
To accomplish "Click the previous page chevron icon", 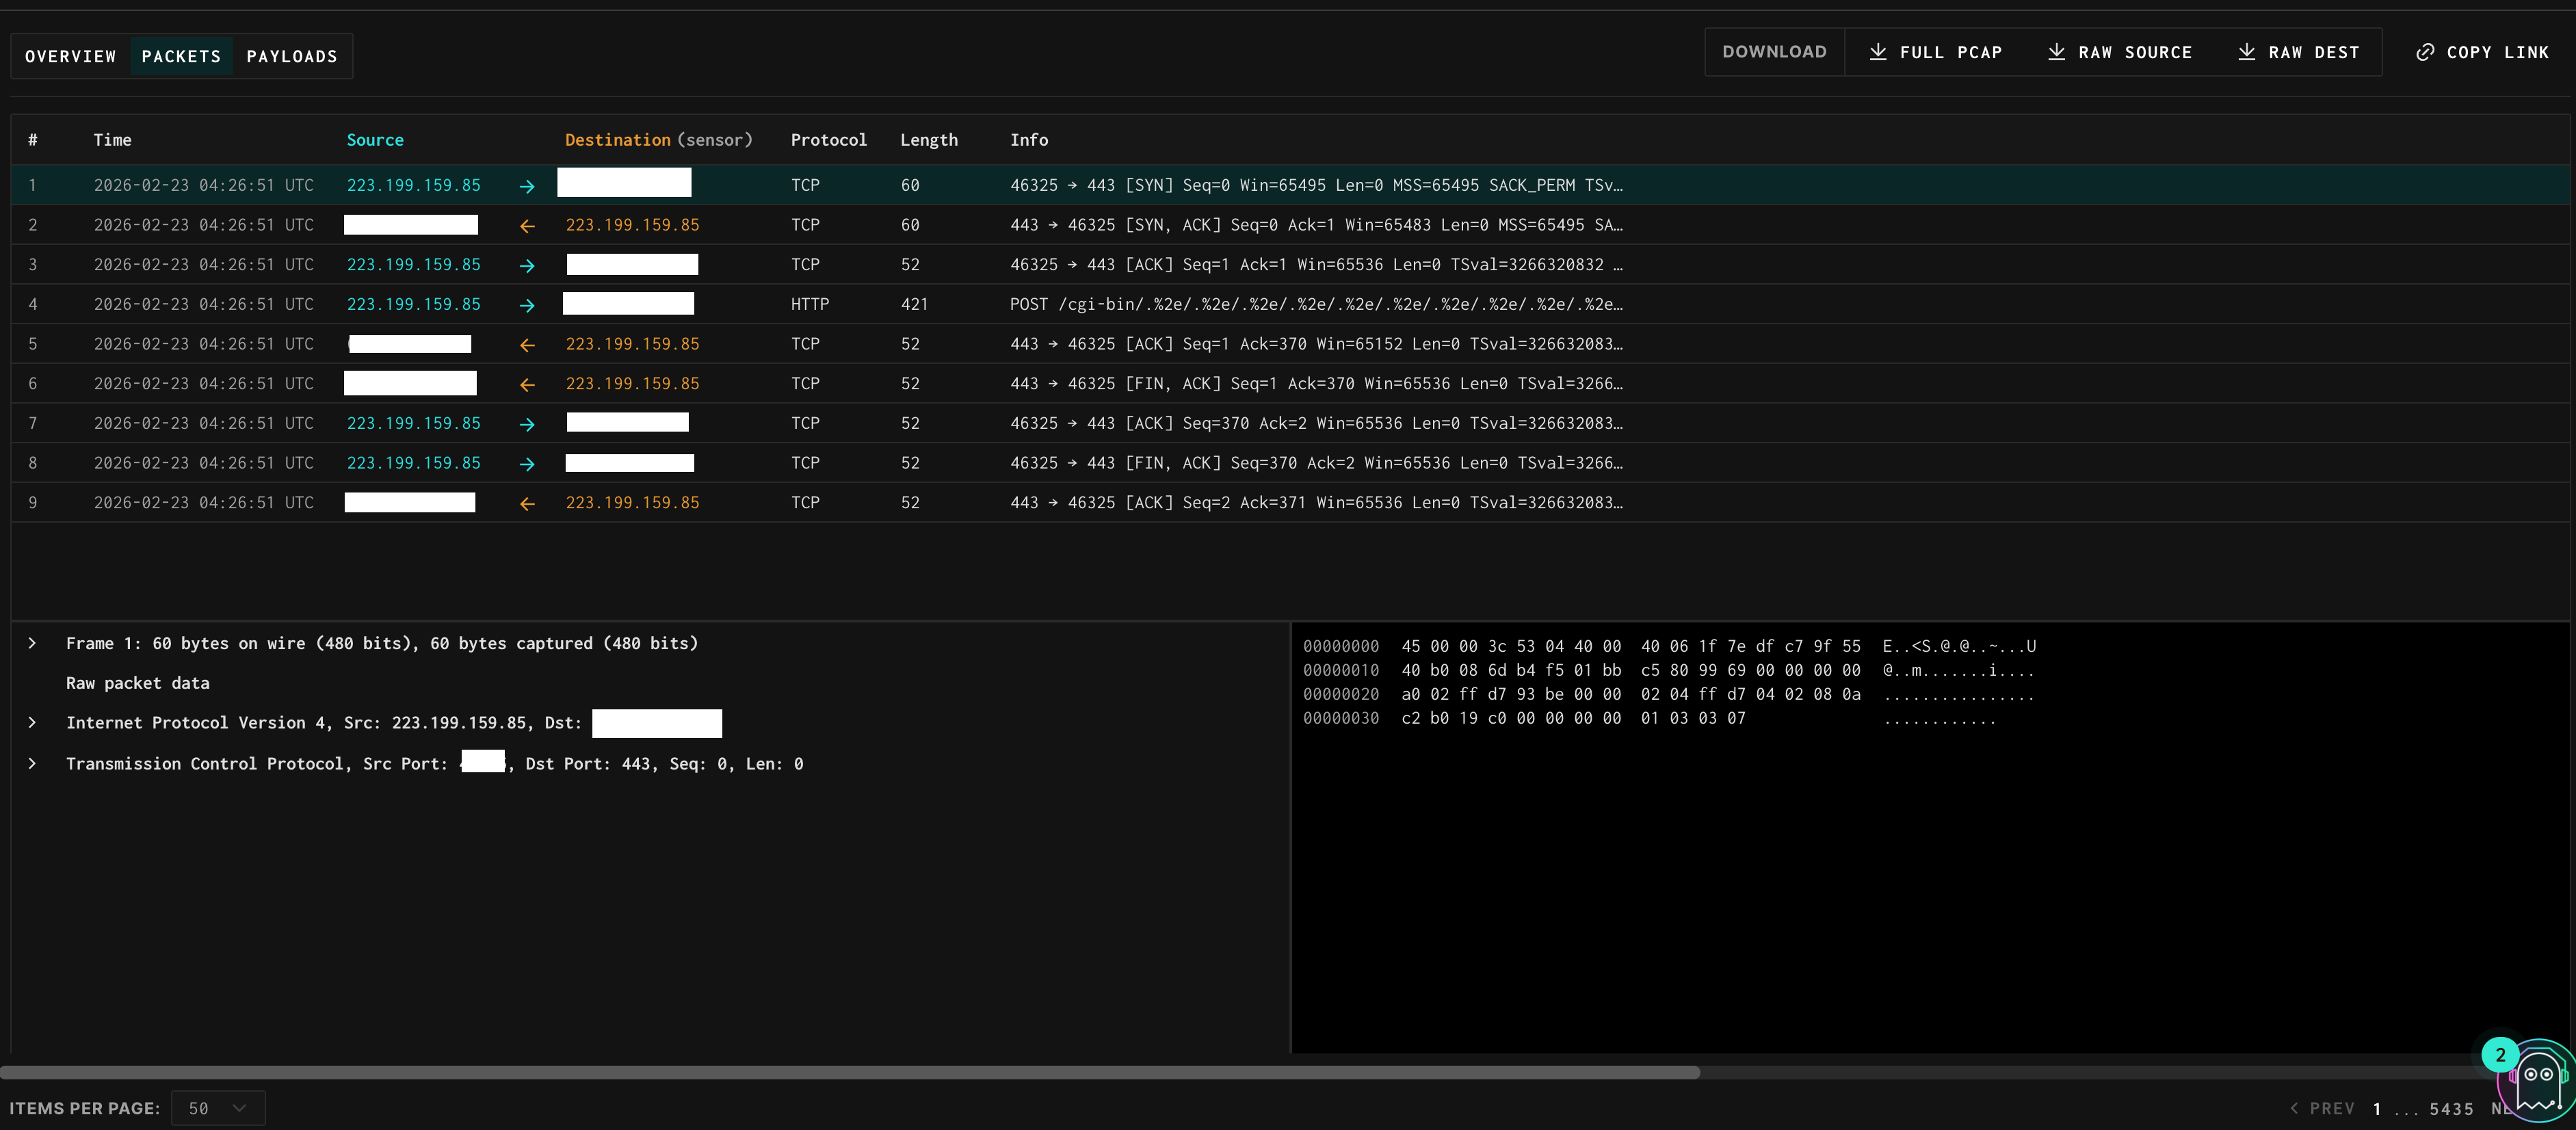I will [2294, 1108].
